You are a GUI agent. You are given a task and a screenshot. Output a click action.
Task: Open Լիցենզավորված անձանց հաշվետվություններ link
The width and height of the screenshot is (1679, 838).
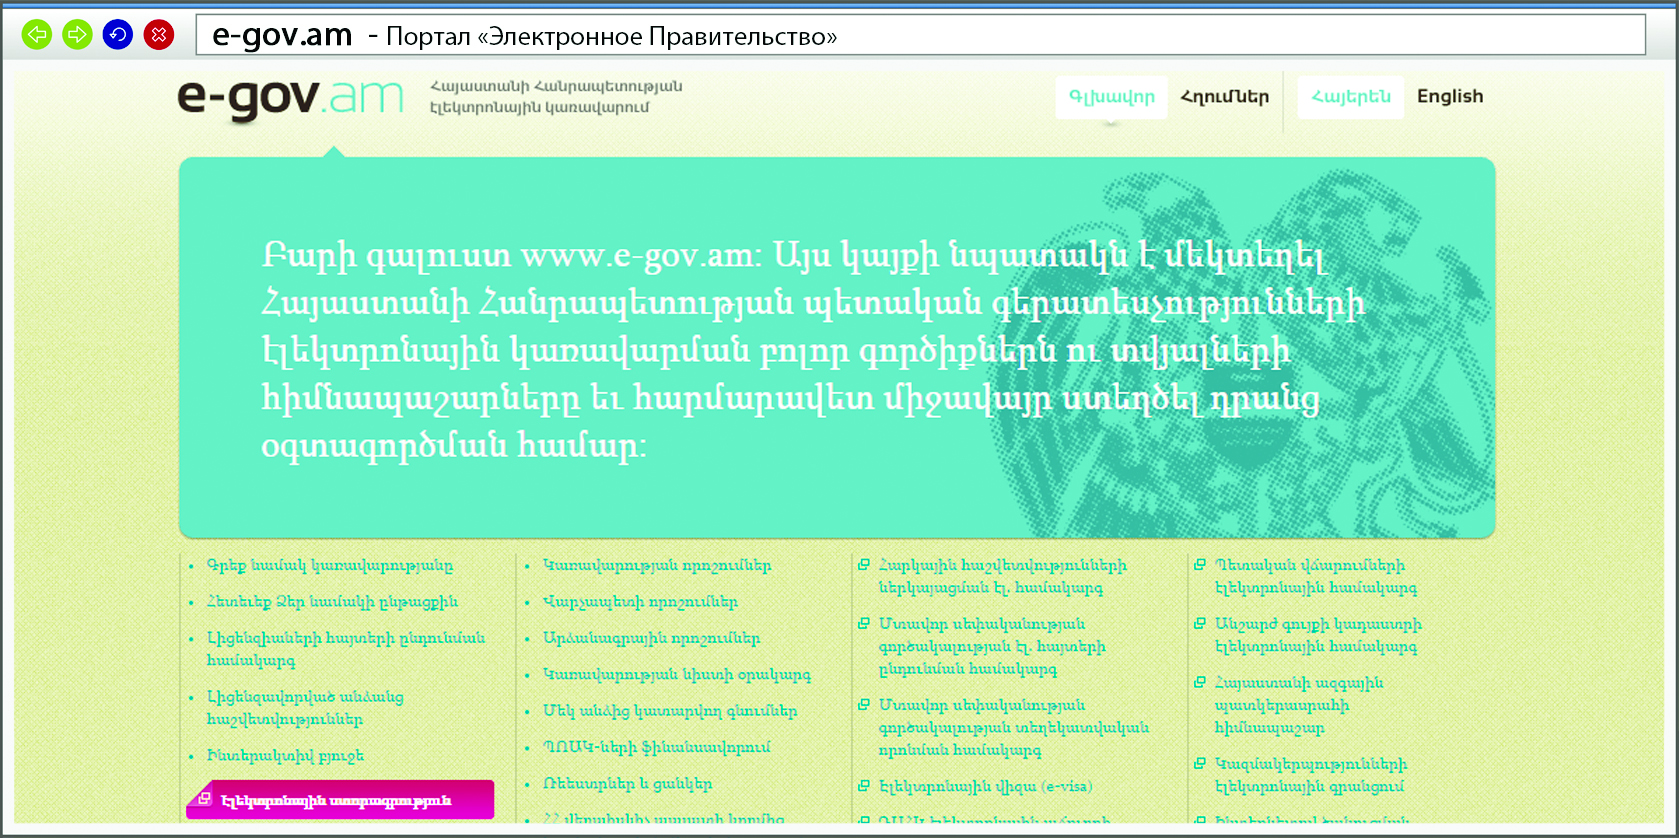click(305, 708)
